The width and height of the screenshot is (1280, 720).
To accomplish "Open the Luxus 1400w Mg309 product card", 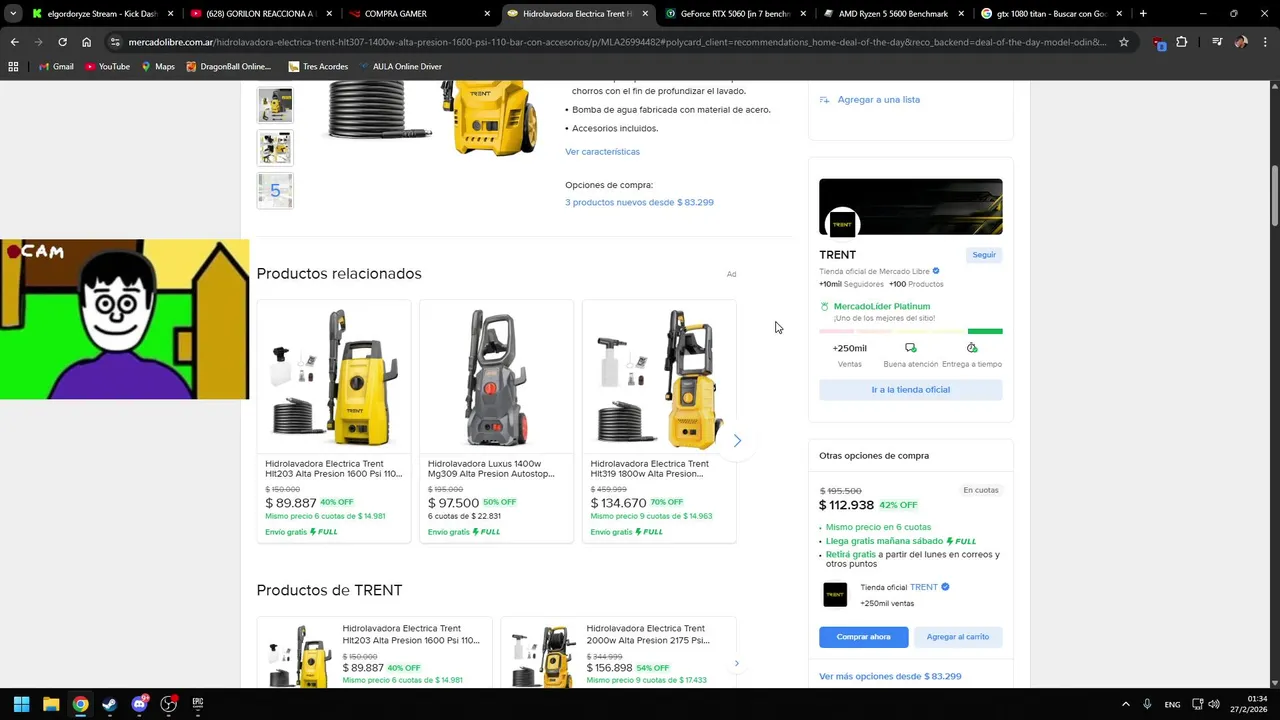I will point(496,421).
